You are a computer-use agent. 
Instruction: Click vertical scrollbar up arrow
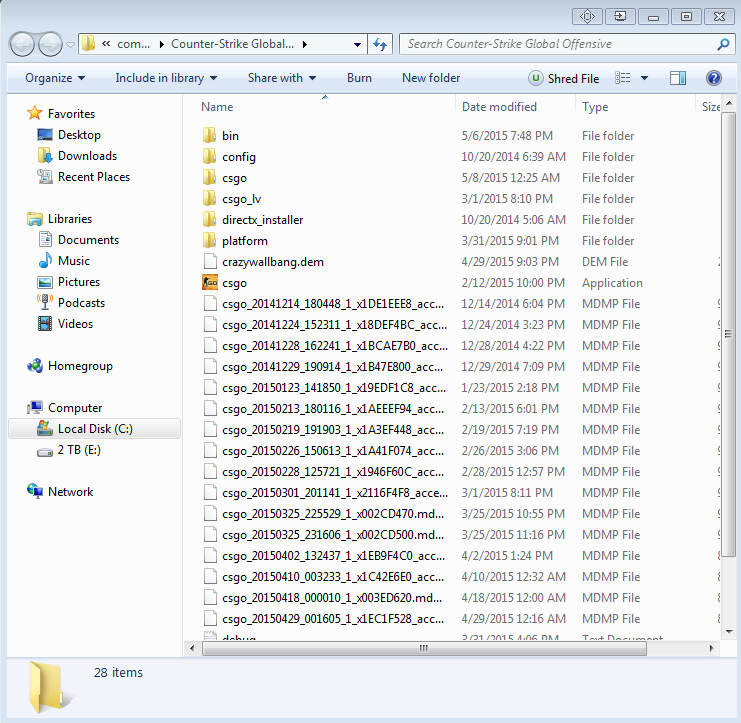tap(729, 103)
